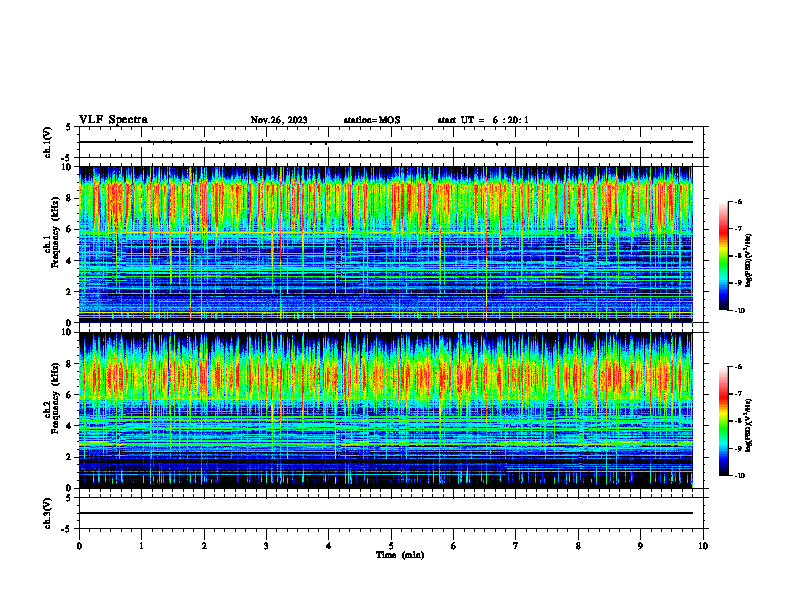Click the "-7" label on ch.2 color scale
The height and width of the screenshot is (612, 792).
point(738,394)
